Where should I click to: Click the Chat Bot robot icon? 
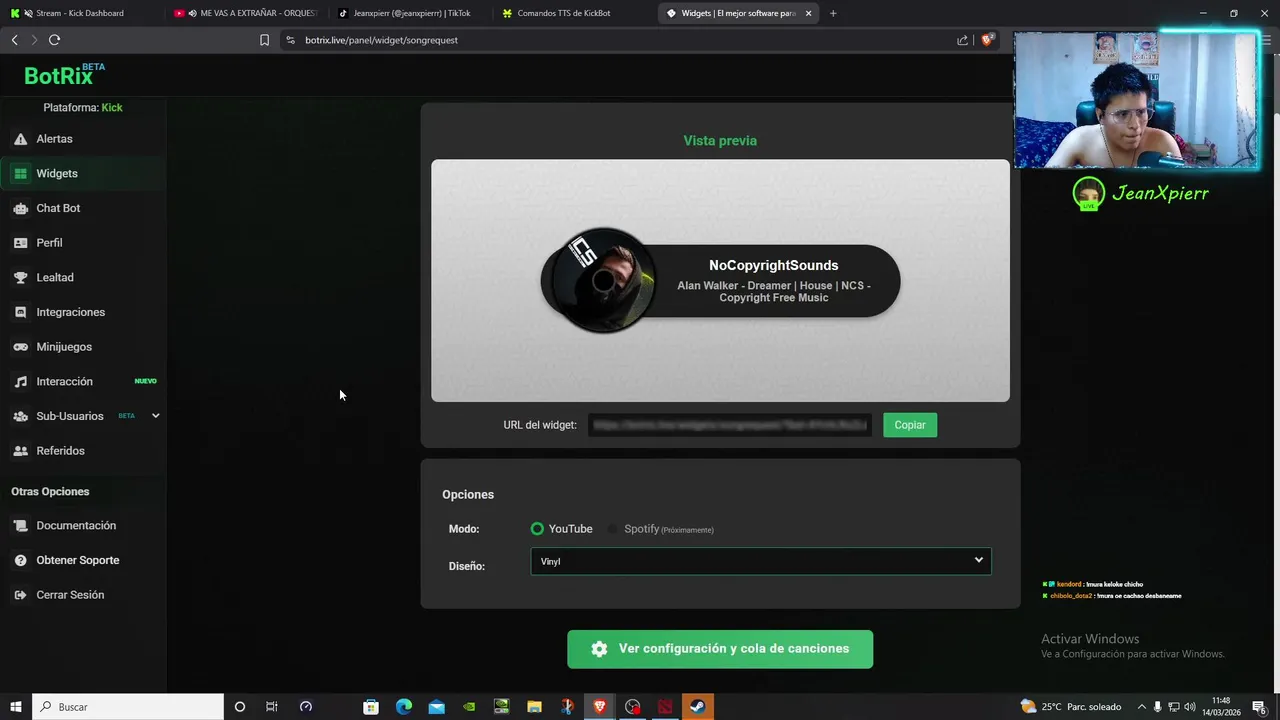tap(20, 208)
